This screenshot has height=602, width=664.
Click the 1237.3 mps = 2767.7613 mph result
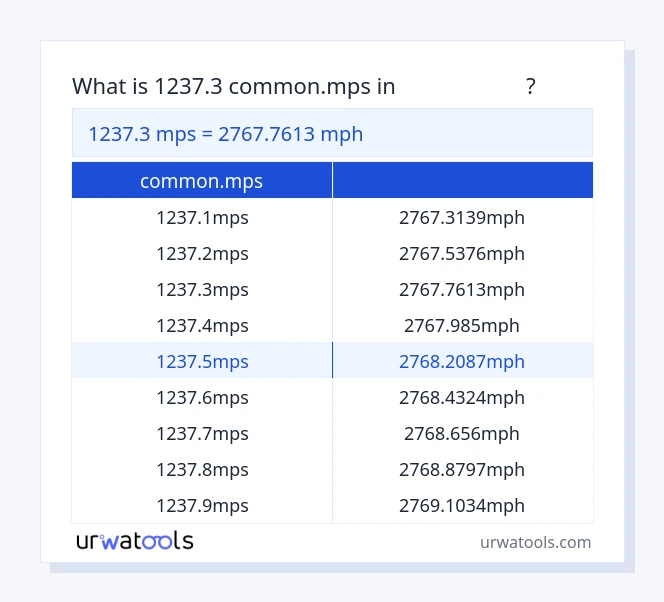click(x=226, y=133)
